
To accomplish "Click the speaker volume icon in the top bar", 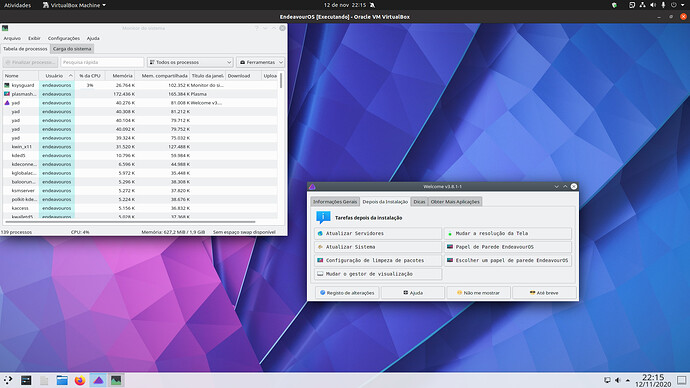I will (x=653, y=5).
